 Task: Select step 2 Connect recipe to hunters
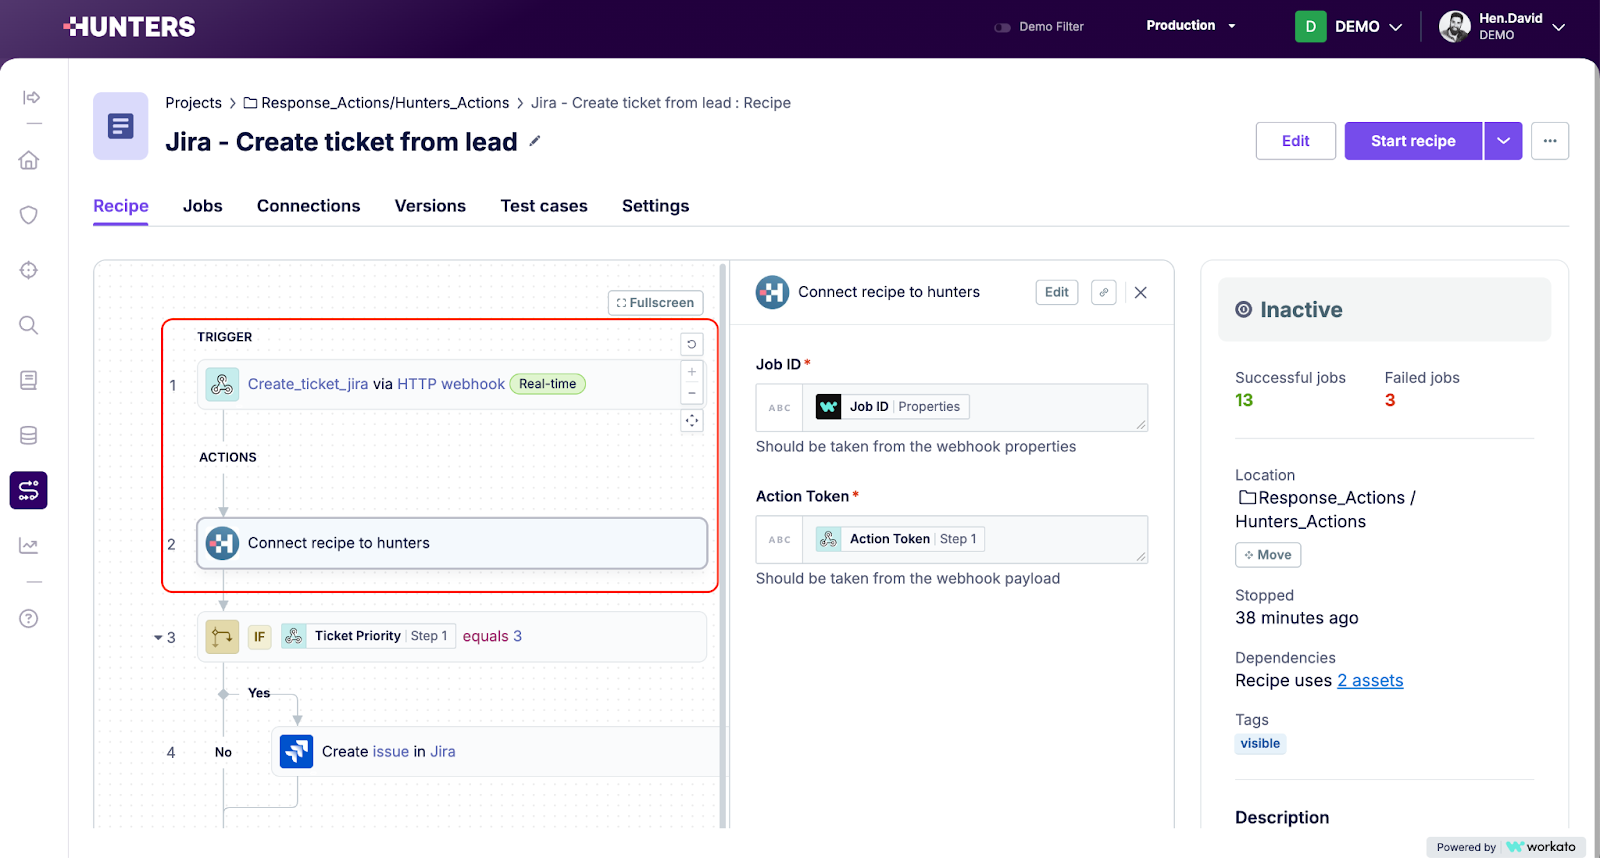click(452, 543)
